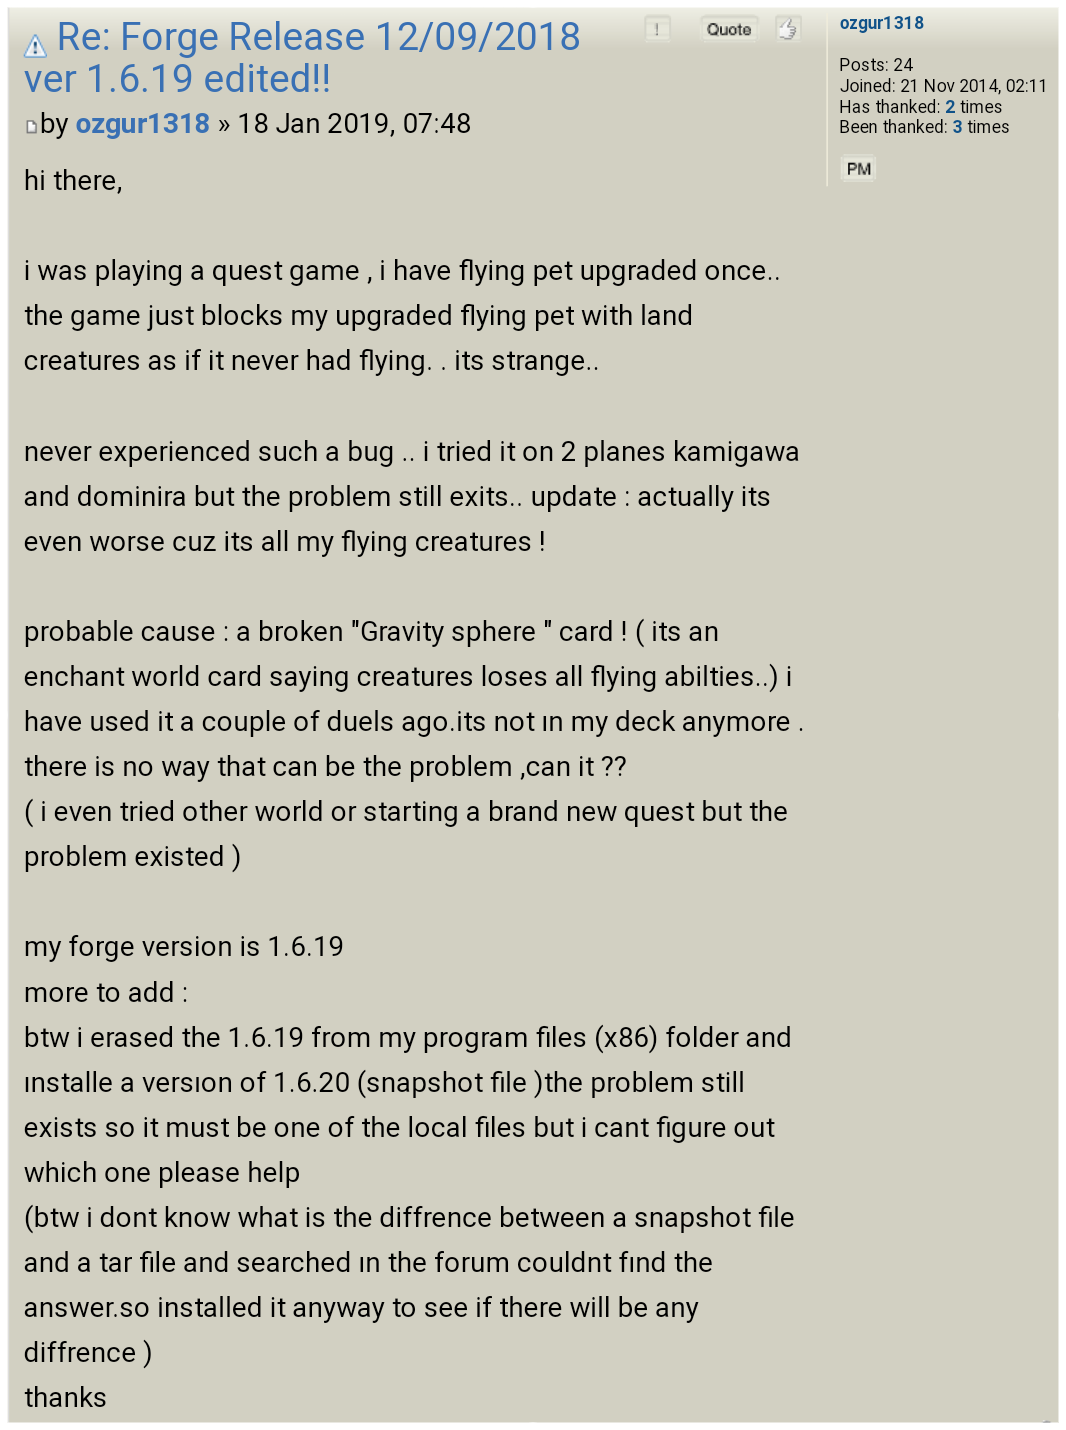Open ozgur1318 link at top of profile panel

tap(882, 23)
